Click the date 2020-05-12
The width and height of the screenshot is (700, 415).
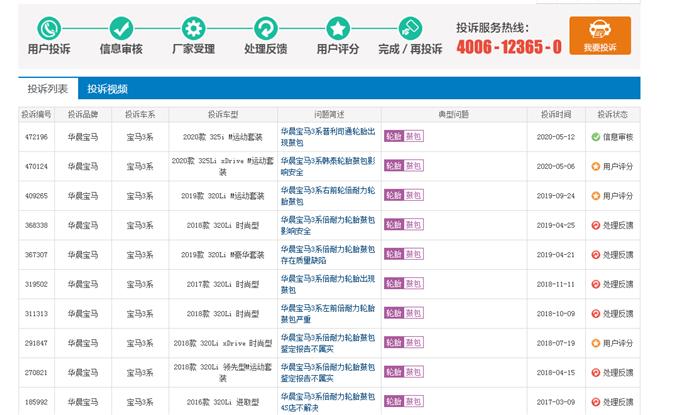556,137
